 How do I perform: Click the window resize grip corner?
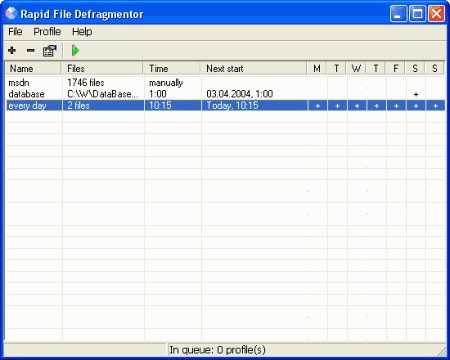[442, 351]
